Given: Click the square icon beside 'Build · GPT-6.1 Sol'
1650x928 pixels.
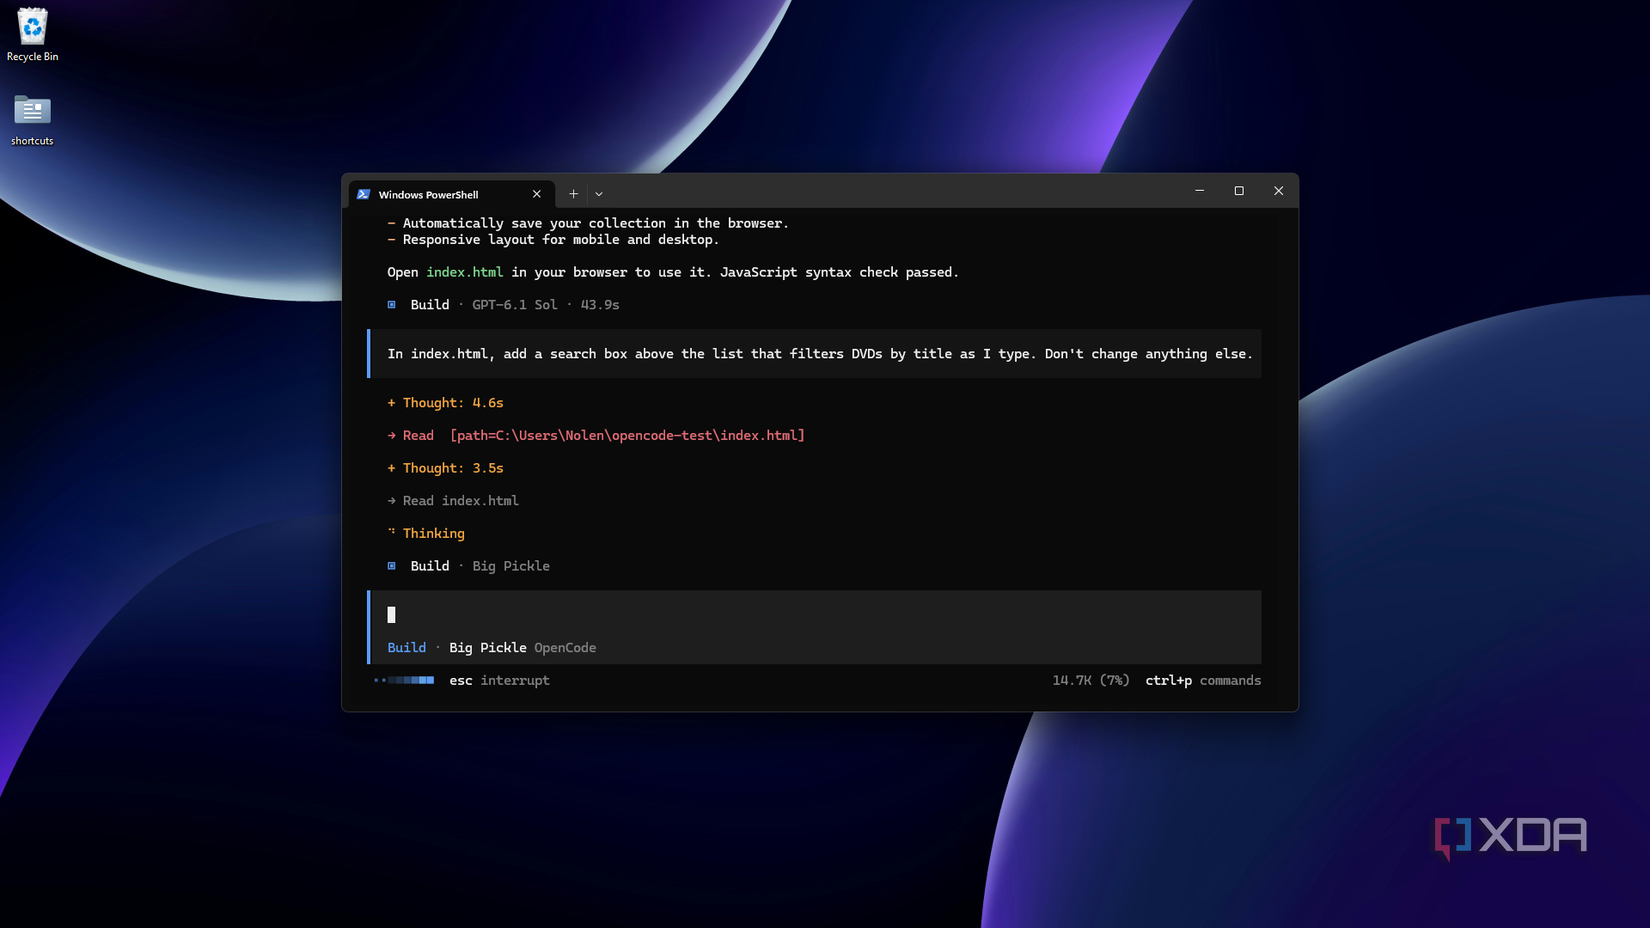Looking at the screenshot, I should (392, 305).
